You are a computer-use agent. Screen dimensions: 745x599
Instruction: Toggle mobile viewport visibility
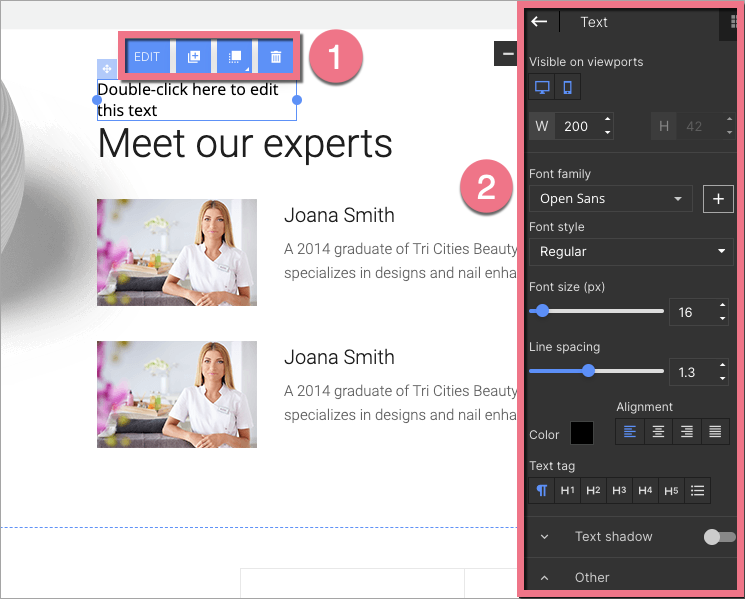[567, 87]
